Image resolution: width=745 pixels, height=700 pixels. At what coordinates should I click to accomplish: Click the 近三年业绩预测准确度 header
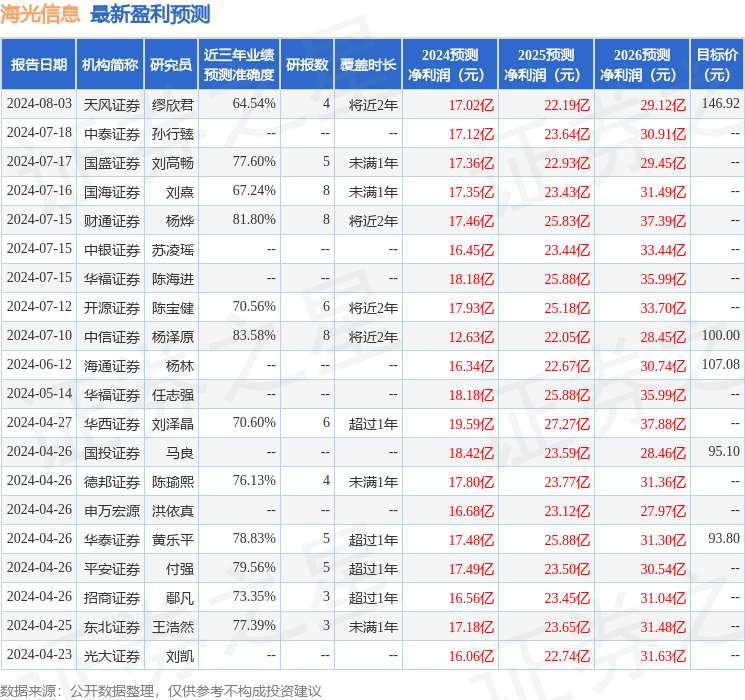click(x=239, y=65)
